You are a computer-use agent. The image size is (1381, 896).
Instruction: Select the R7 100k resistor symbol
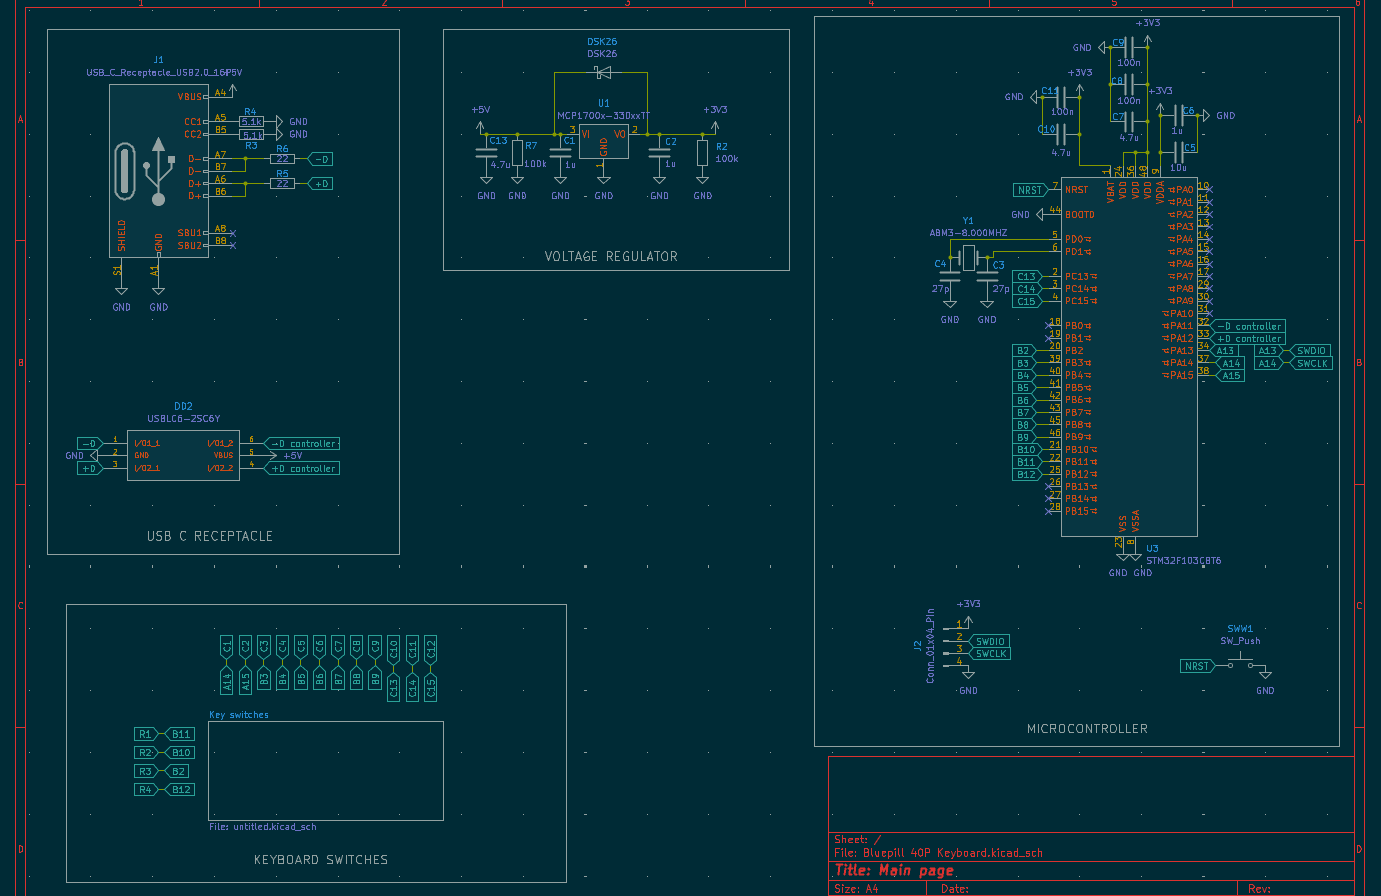(517, 152)
